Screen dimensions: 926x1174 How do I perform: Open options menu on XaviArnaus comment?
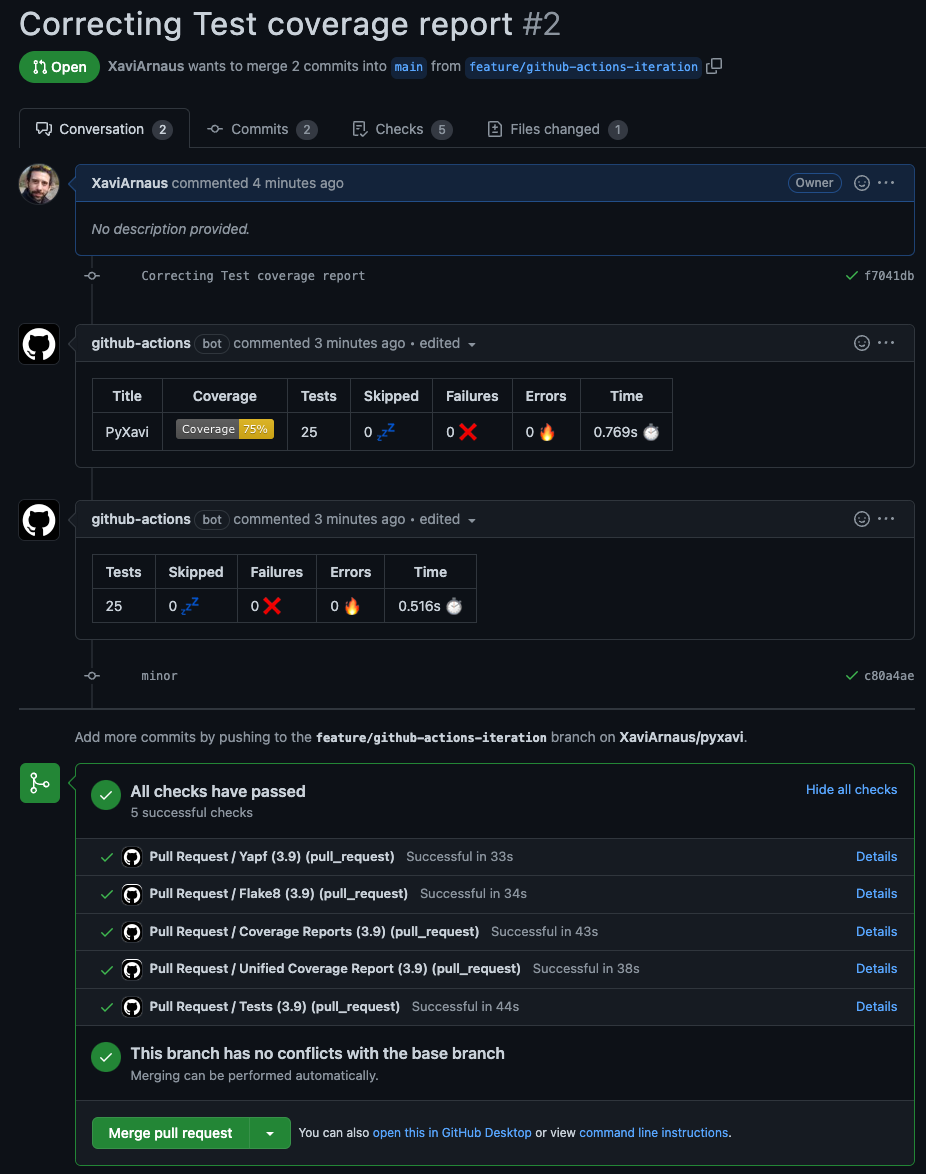tap(886, 183)
